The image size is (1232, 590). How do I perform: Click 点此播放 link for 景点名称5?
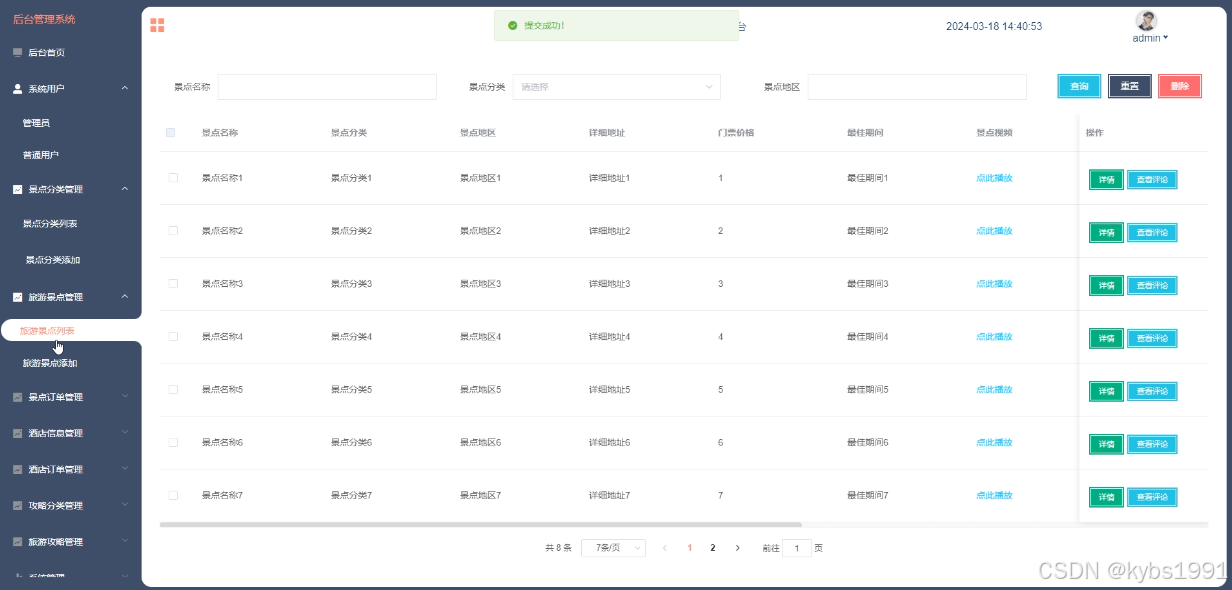tap(994, 390)
